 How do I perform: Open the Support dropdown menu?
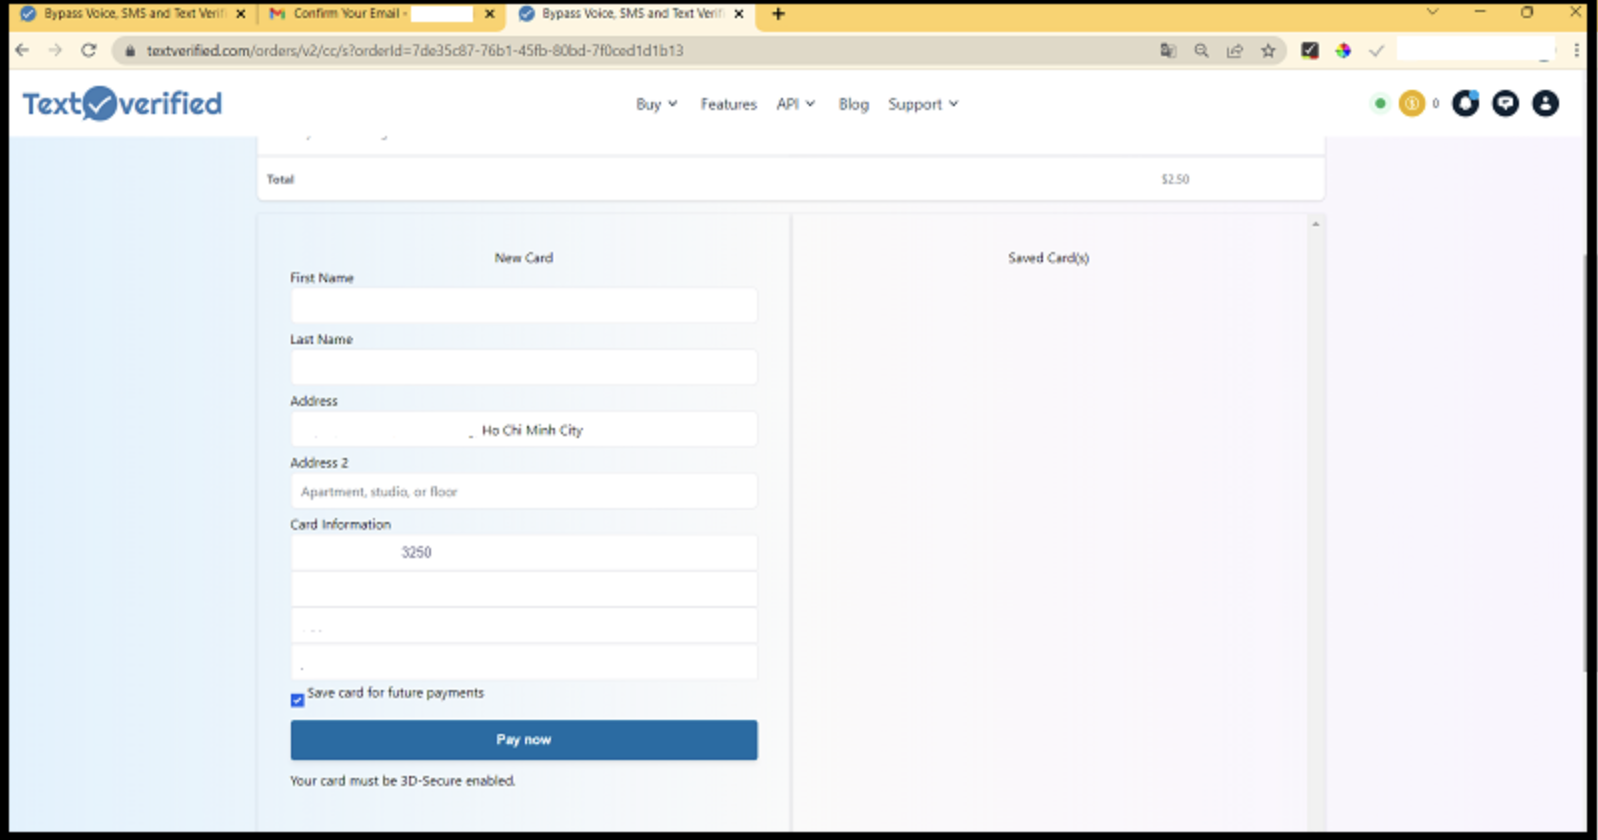click(922, 104)
